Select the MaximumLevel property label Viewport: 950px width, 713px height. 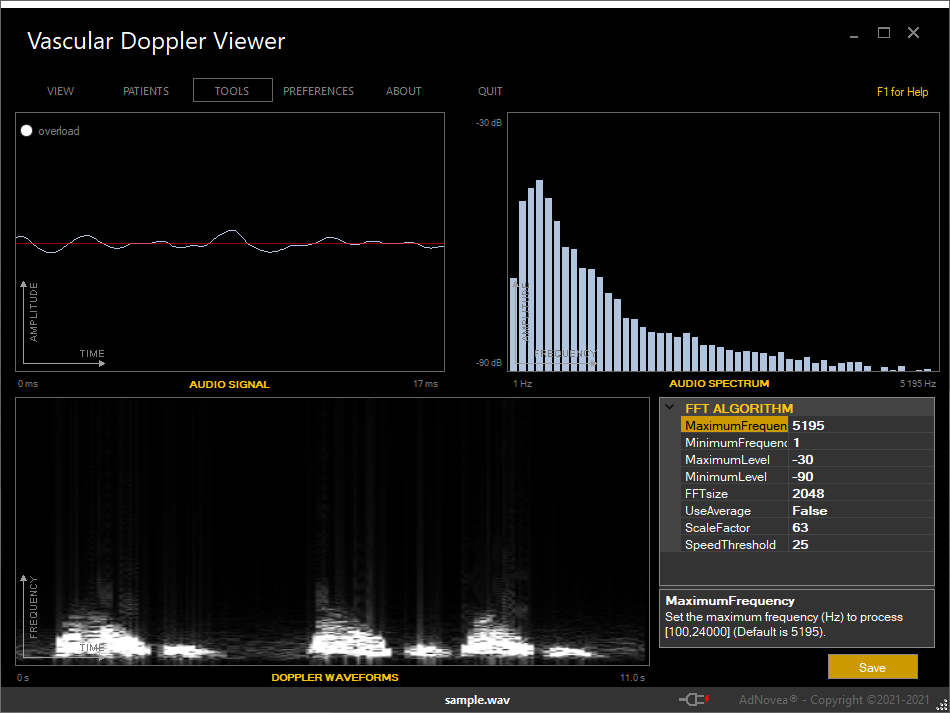click(x=734, y=459)
